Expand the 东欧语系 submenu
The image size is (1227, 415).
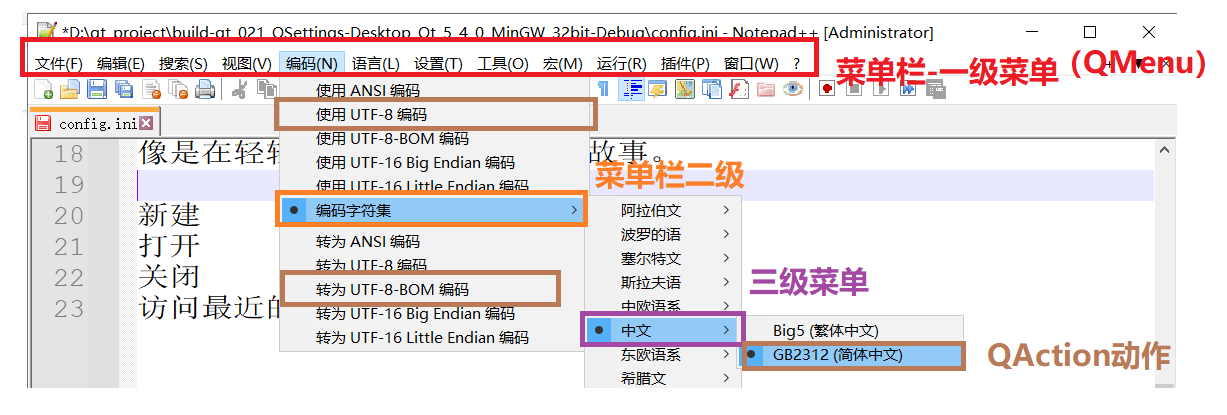click(x=663, y=354)
